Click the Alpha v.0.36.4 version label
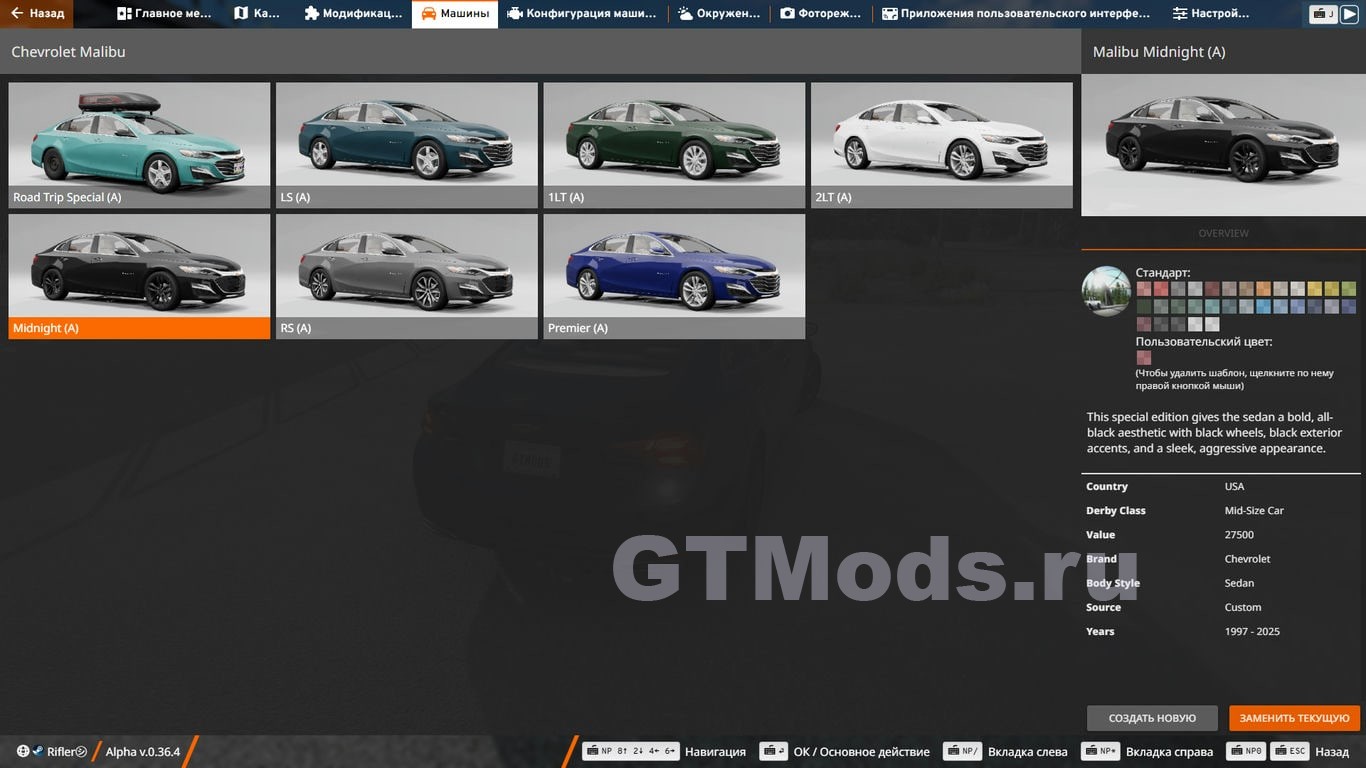The width and height of the screenshot is (1366, 768). (143, 752)
